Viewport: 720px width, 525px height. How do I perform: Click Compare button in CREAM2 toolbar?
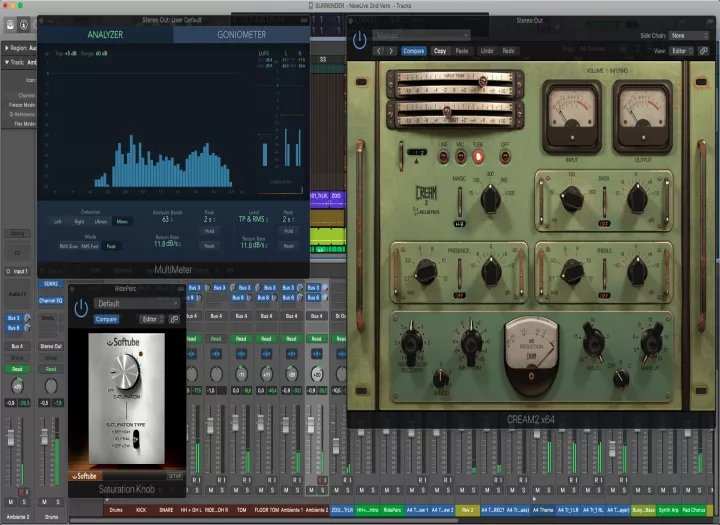(x=413, y=50)
